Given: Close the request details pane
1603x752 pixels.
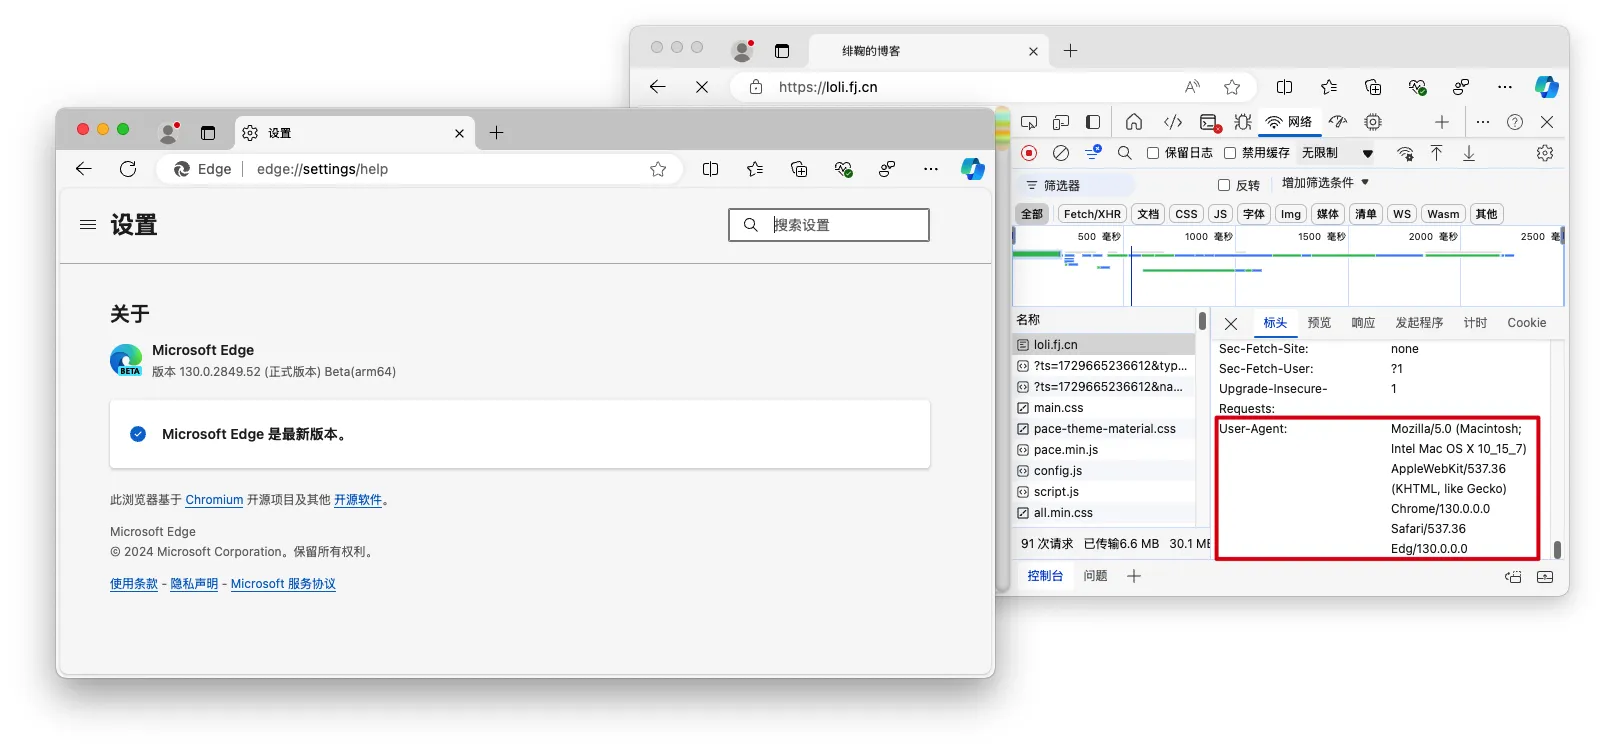Looking at the screenshot, I should [x=1231, y=324].
